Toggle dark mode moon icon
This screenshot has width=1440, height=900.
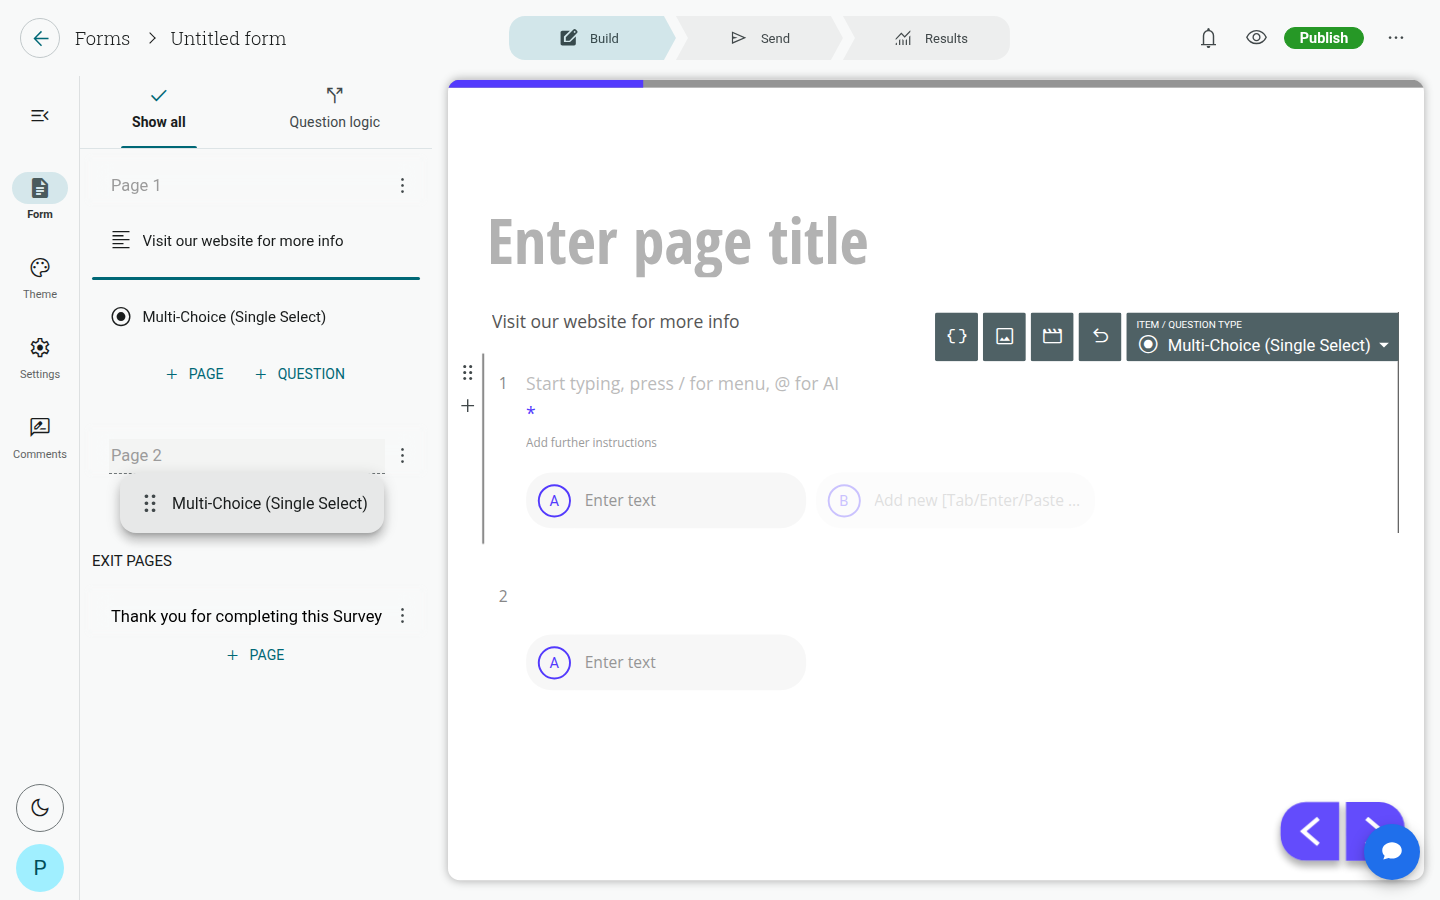pyautogui.click(x=40, y=808)
